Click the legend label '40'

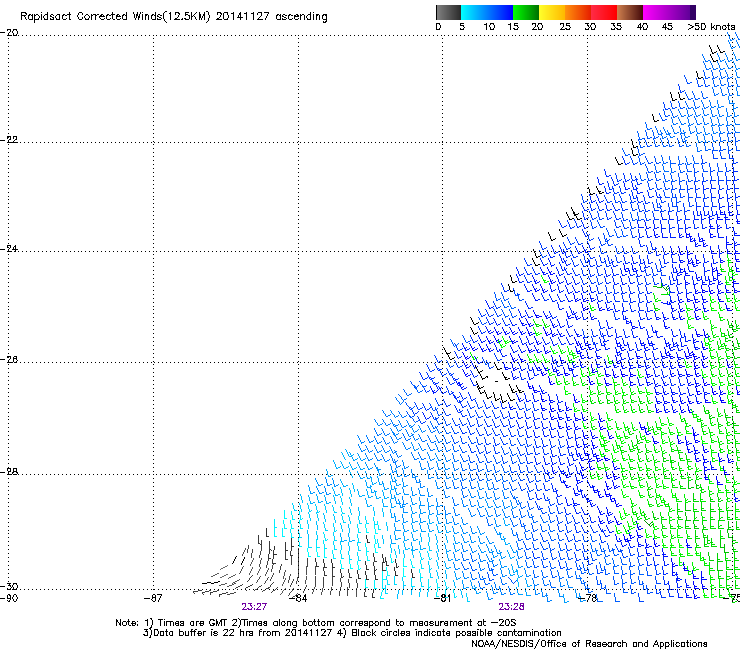[x=642, y=26]
